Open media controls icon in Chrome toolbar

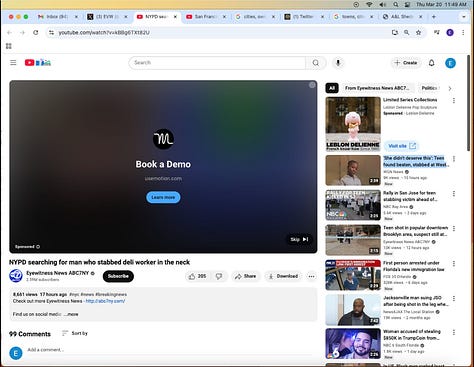click(437, 32)
